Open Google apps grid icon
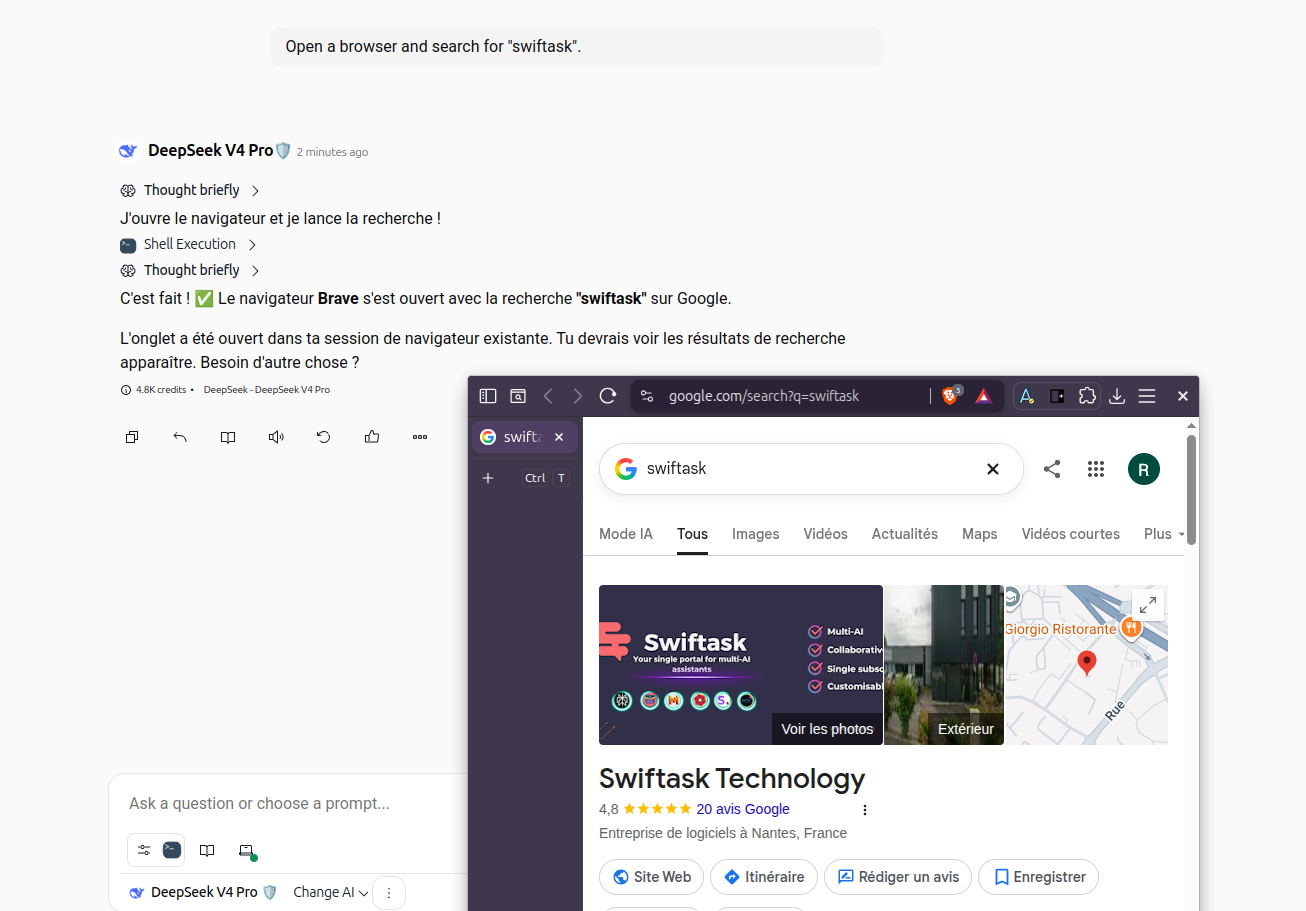Viewport: 1306px width, 911px height. point(1096,469)
